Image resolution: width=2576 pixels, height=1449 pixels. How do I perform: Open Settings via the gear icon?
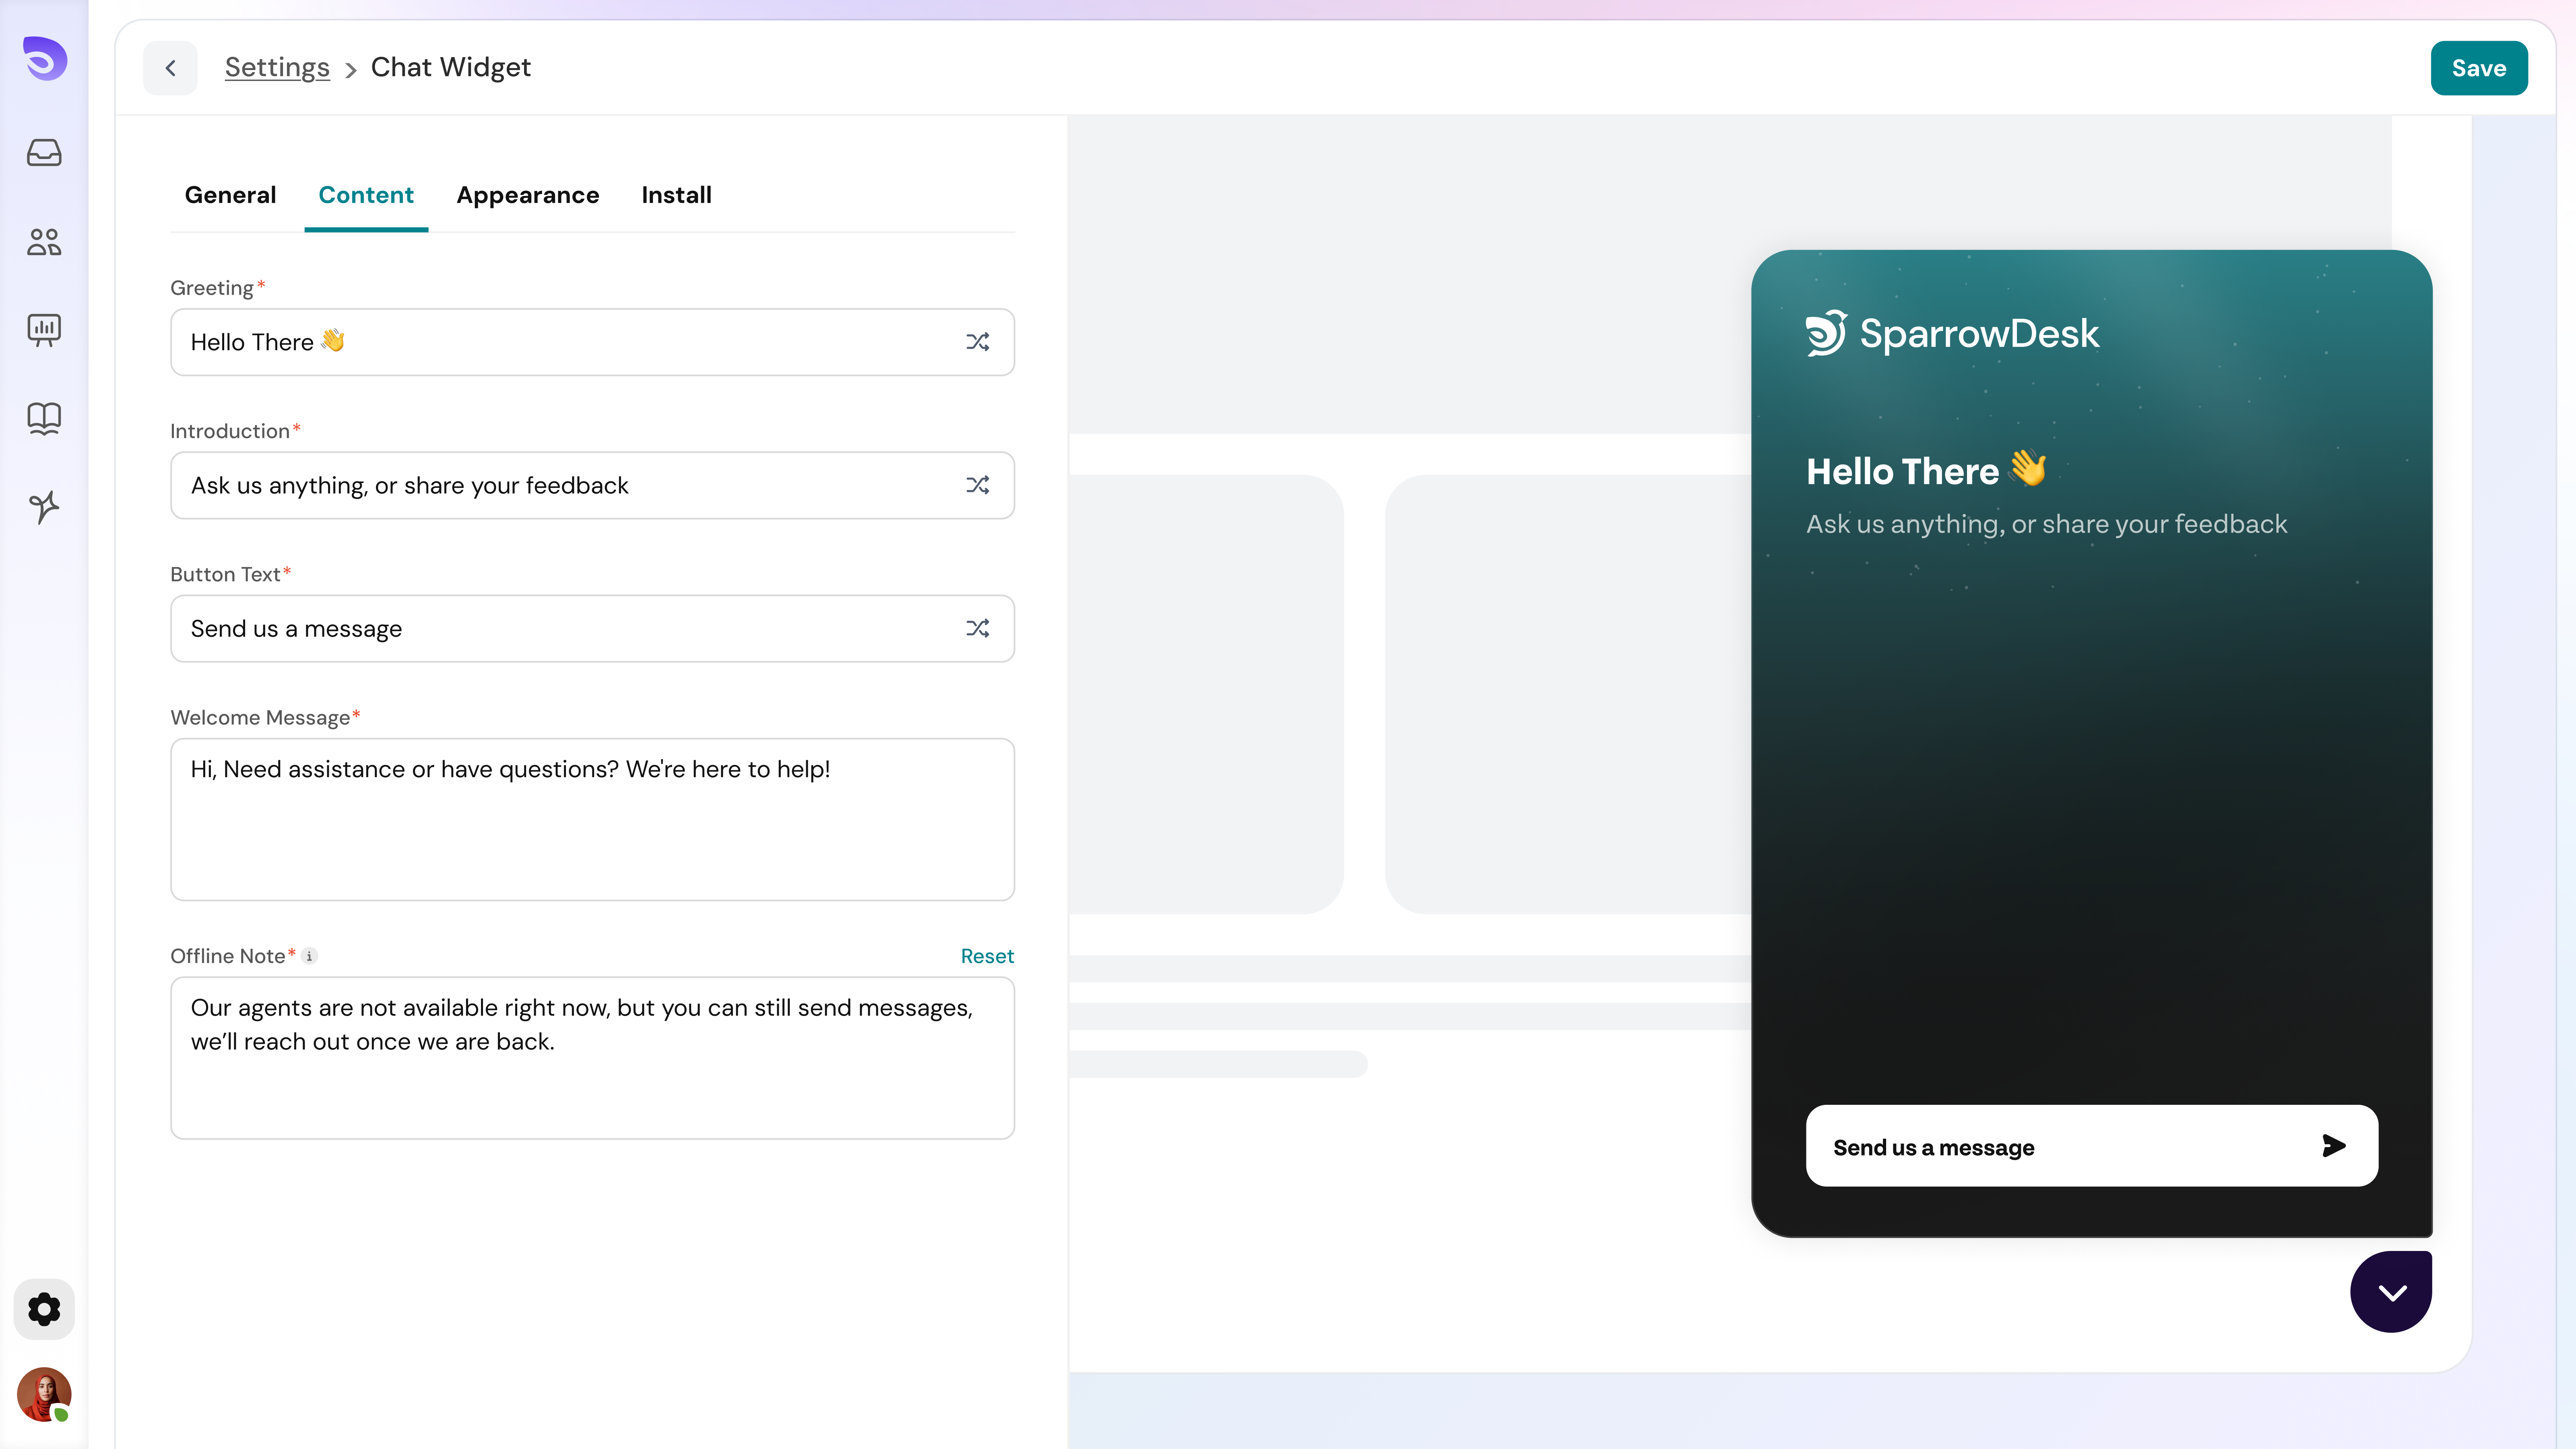coord(43,1309)
